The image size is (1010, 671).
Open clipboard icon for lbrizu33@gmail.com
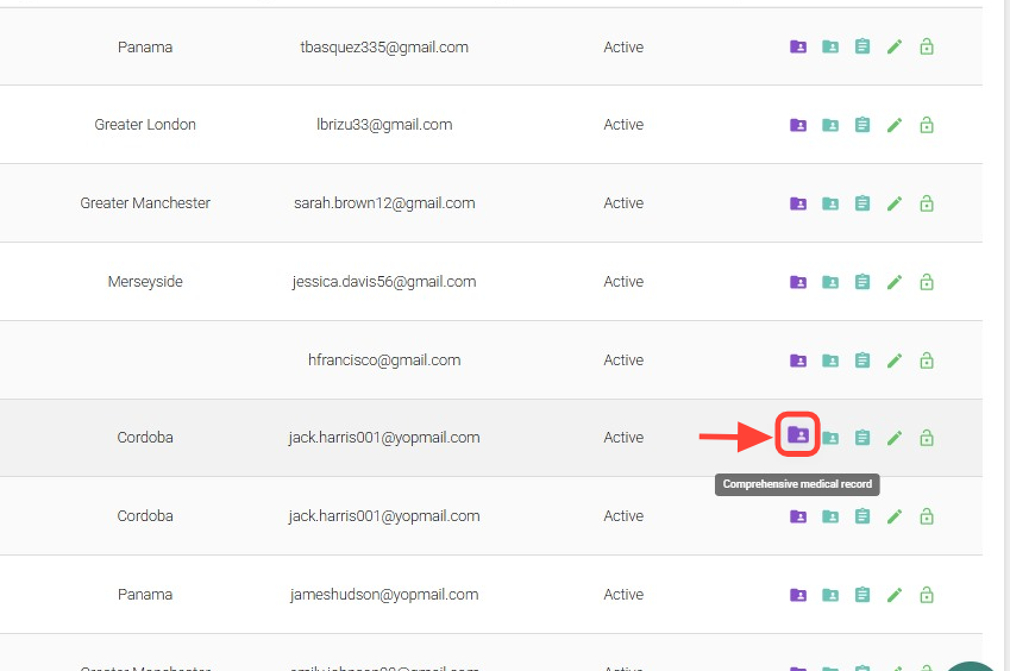tap(862, 125)
